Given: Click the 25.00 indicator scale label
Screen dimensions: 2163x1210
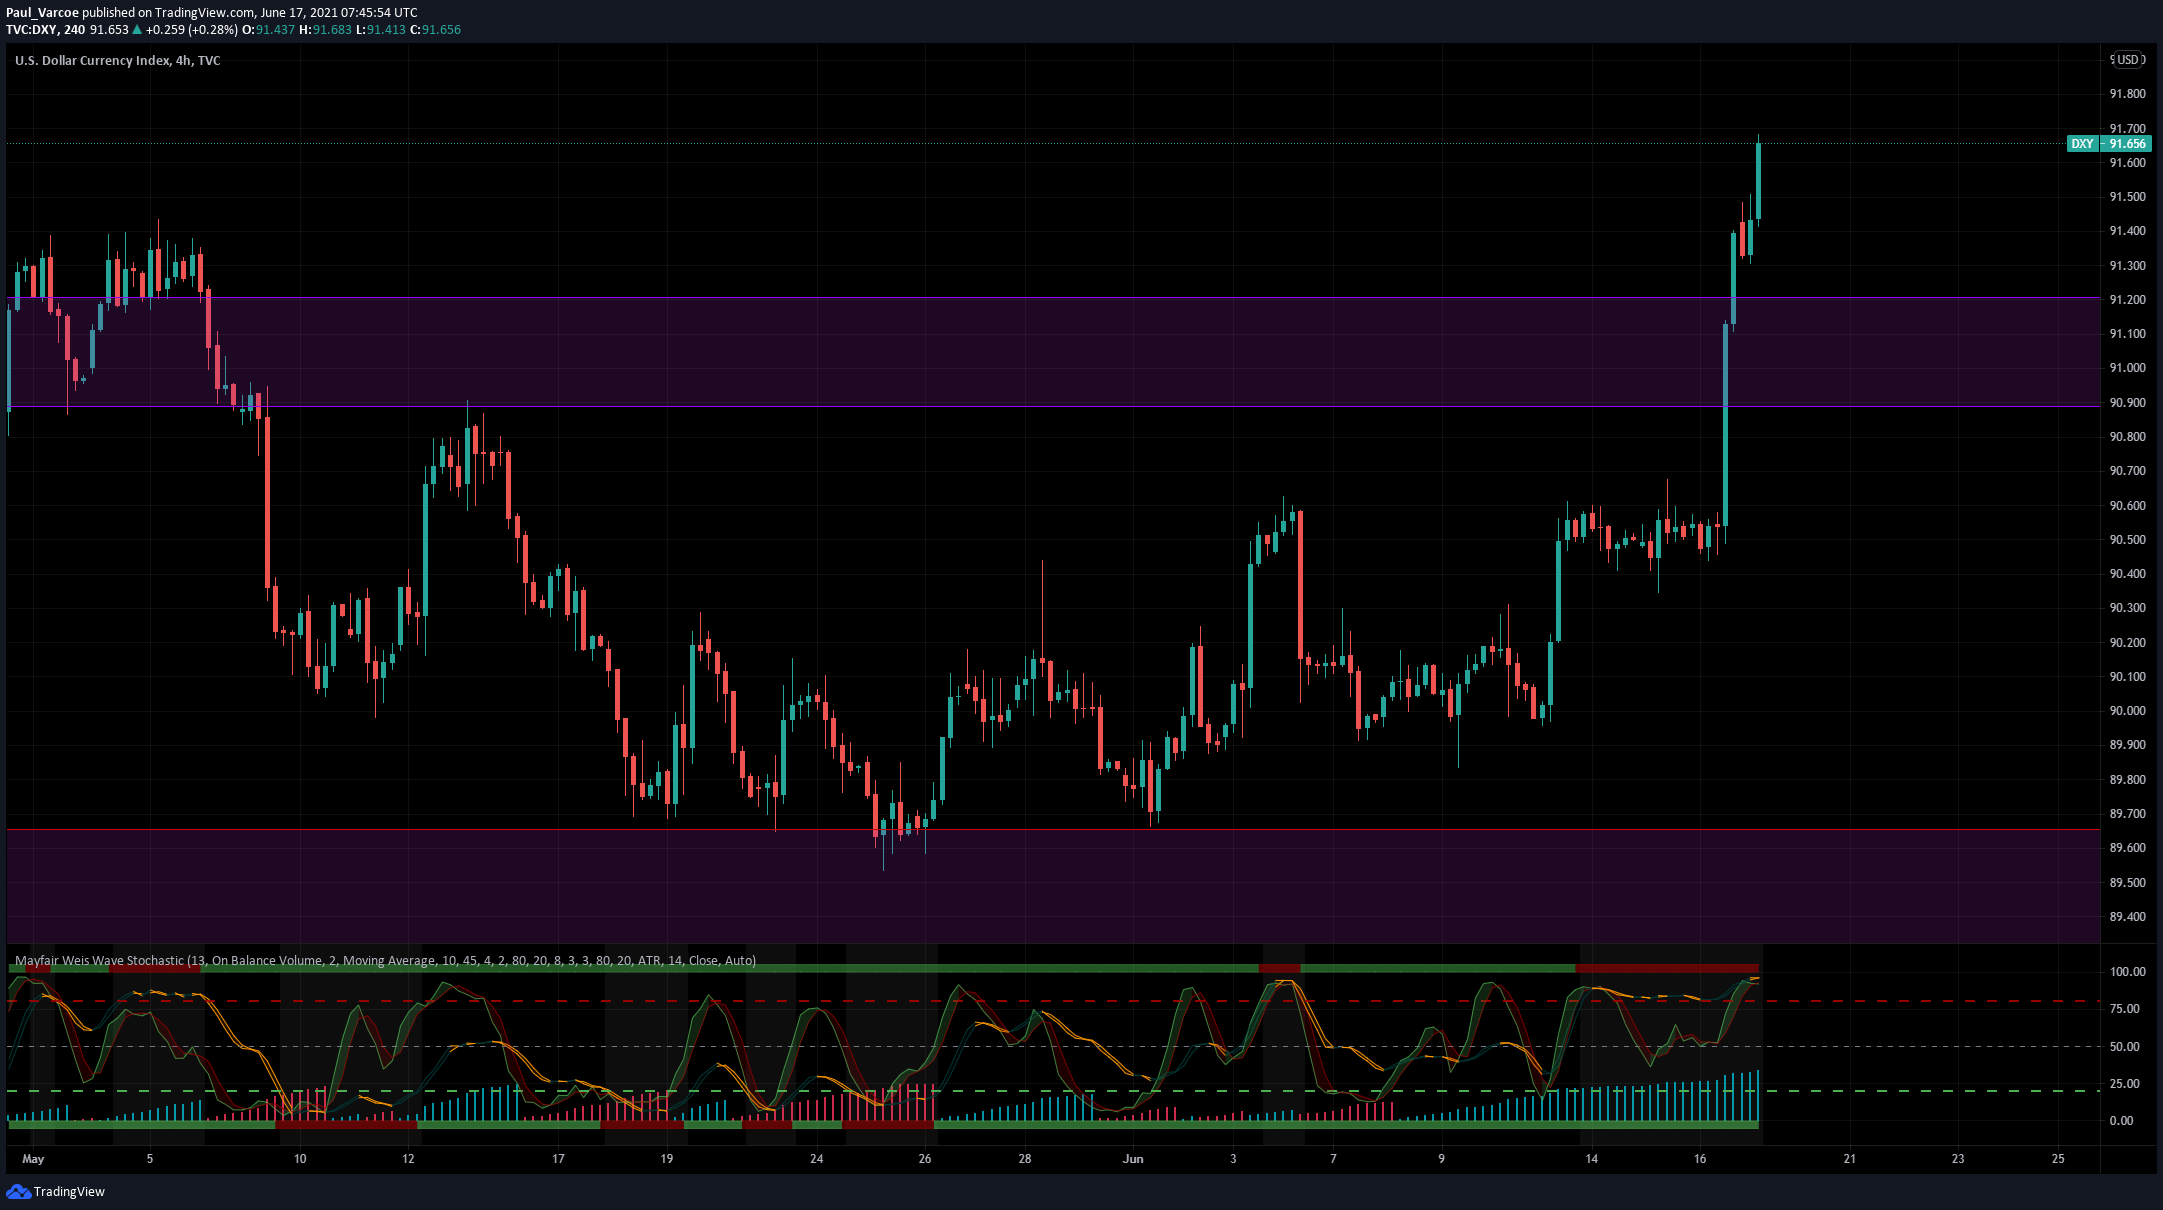Looking at the screenshot, I should [2125, 1084].
